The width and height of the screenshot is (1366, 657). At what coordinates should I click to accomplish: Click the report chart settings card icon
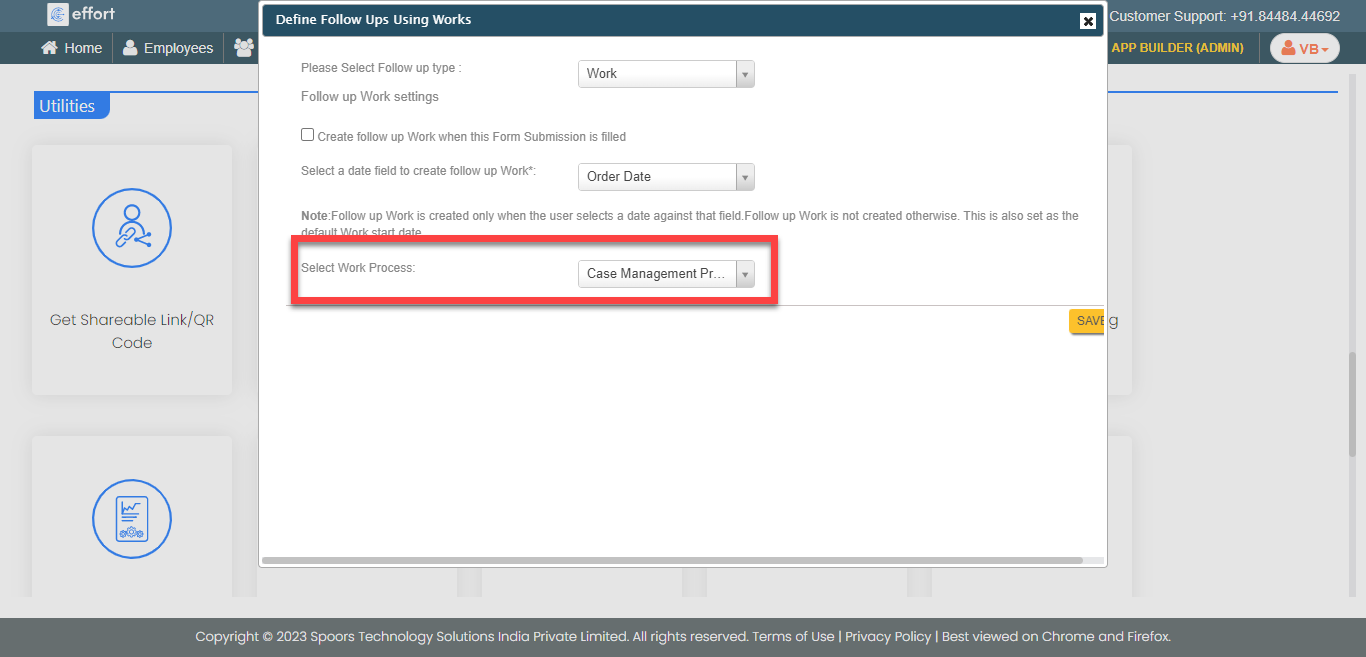click(x=132, y=519)
